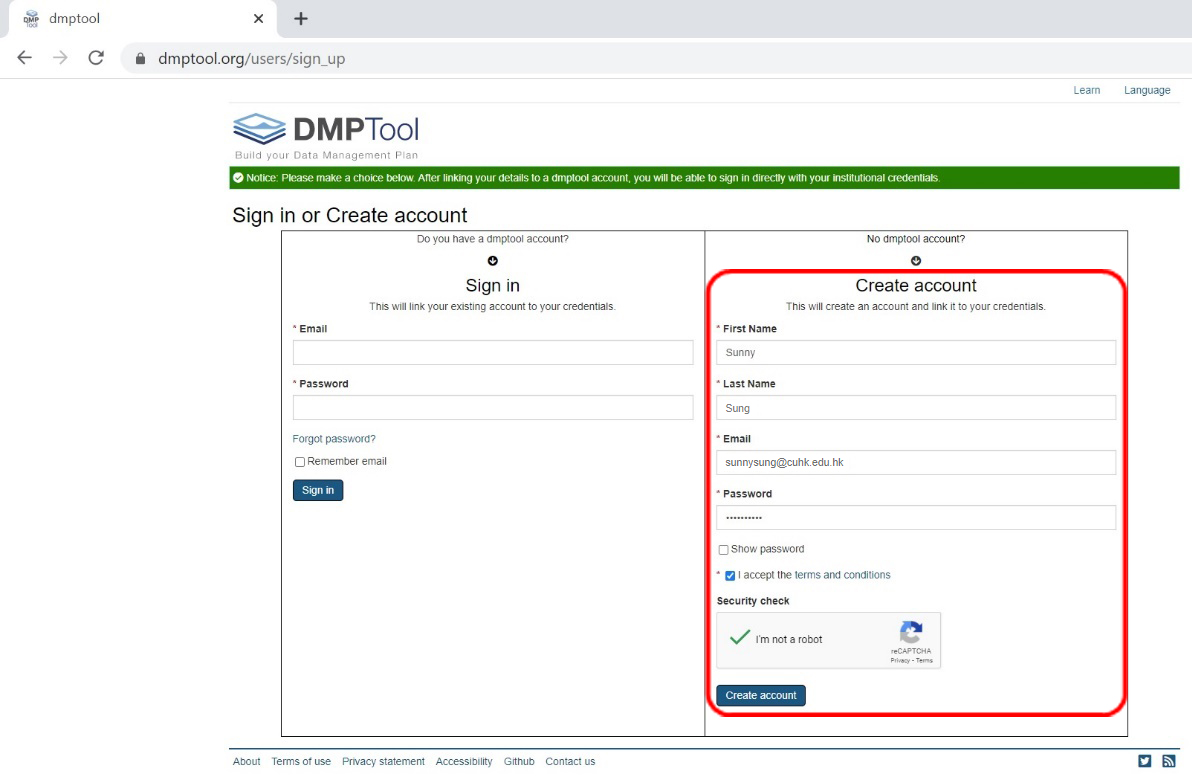Open the reCAPTCHA Terms link
The width and height of the screenshot is (1192, 779).
[x=924, y=660]
